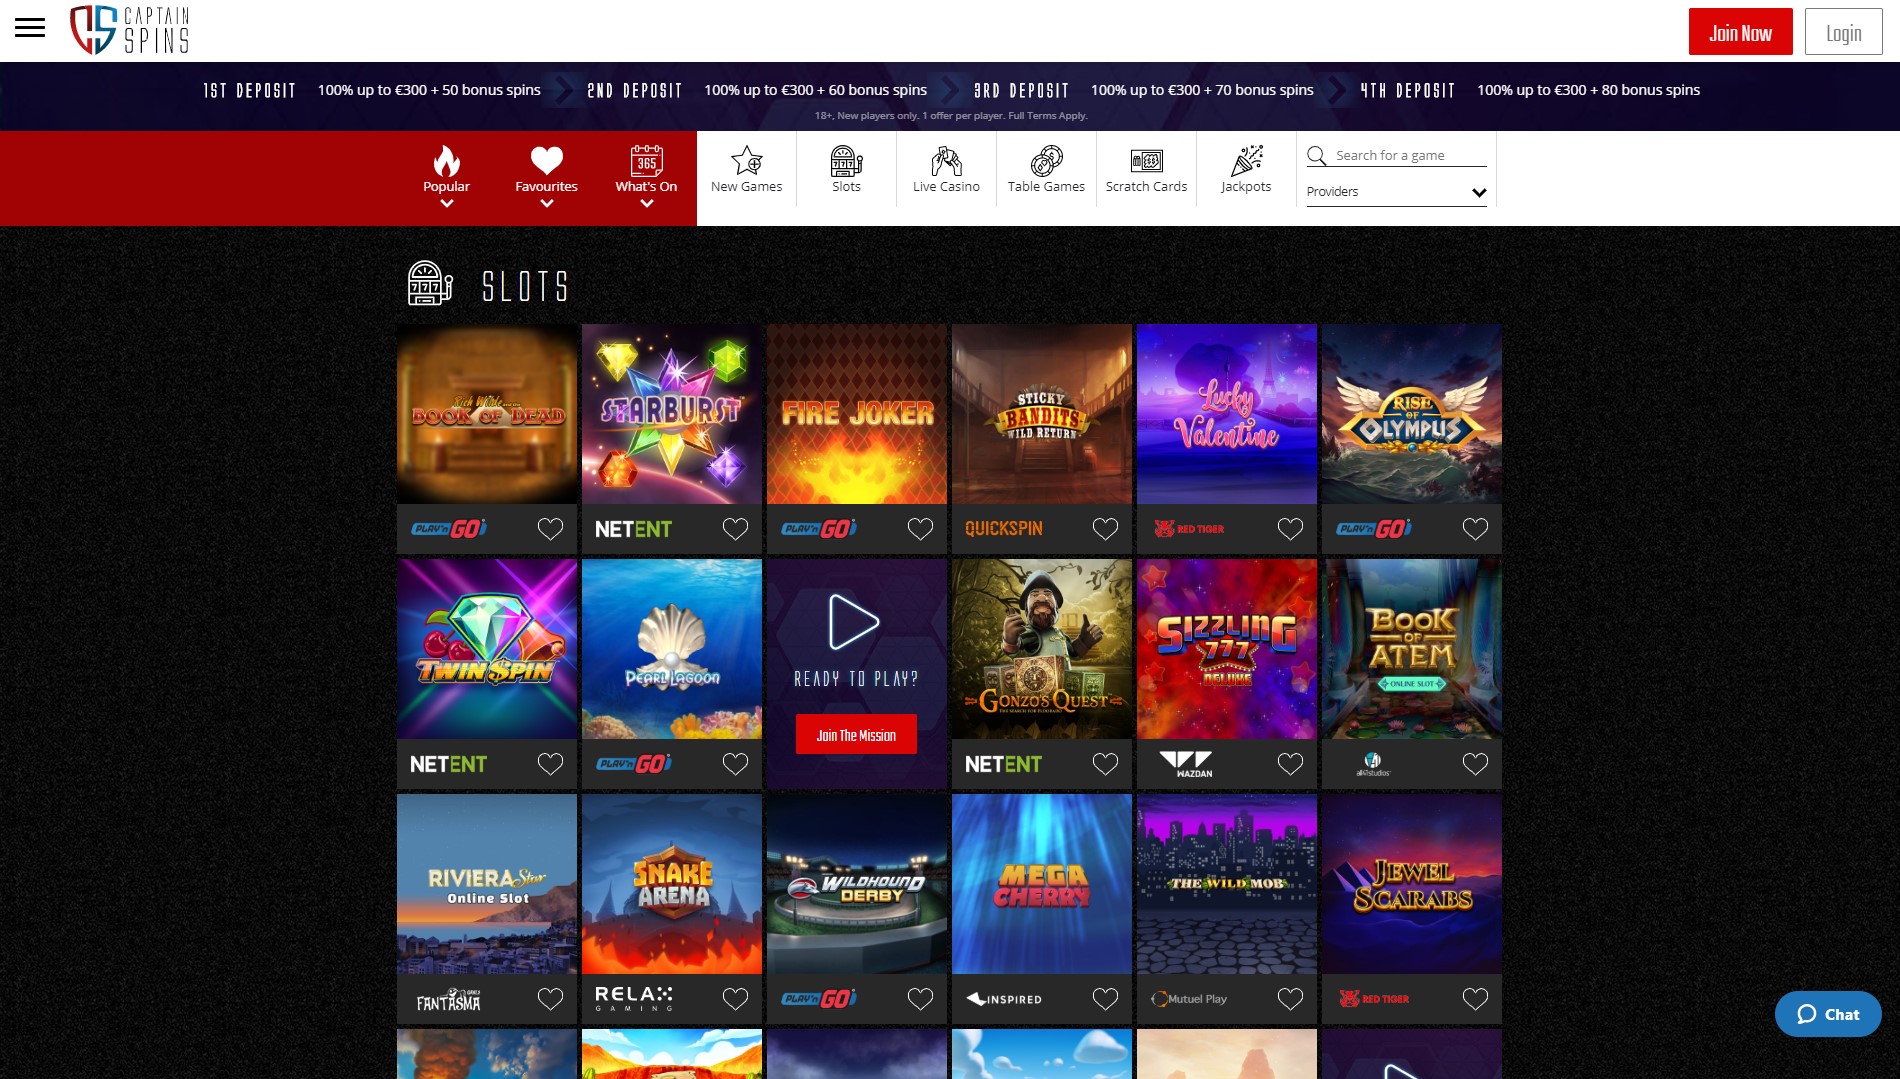Favourite Pearl Lagoon with heart
This screenshot has height=1079, width=1900.
735,764
